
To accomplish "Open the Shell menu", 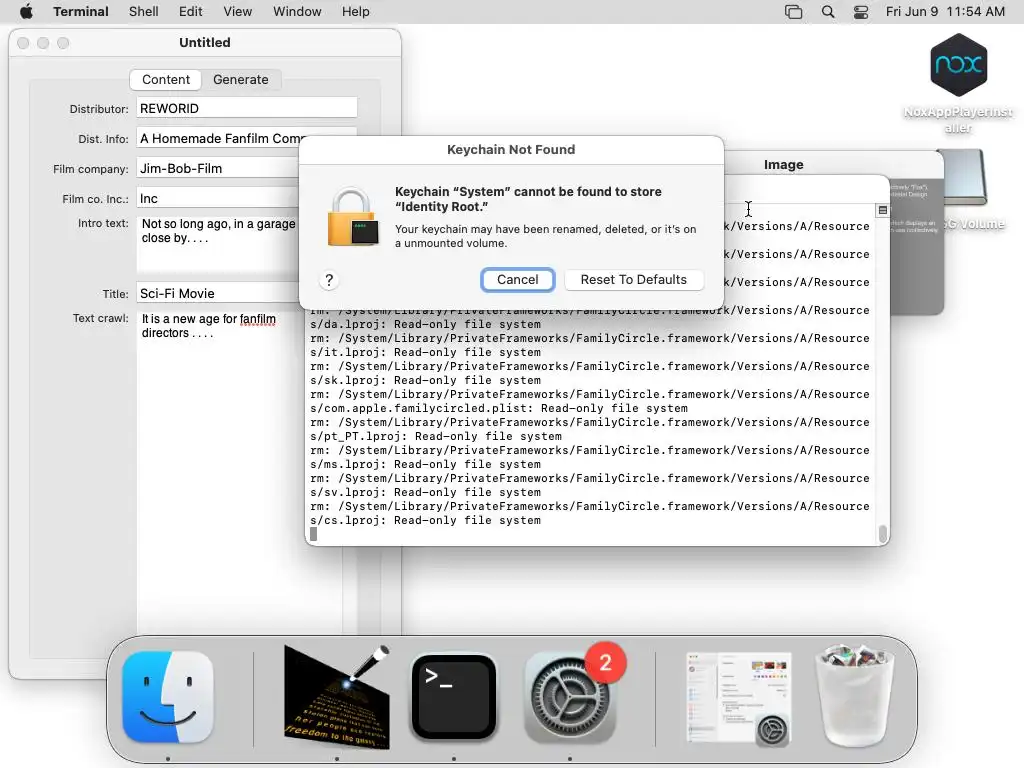I will tap(144, 12).
